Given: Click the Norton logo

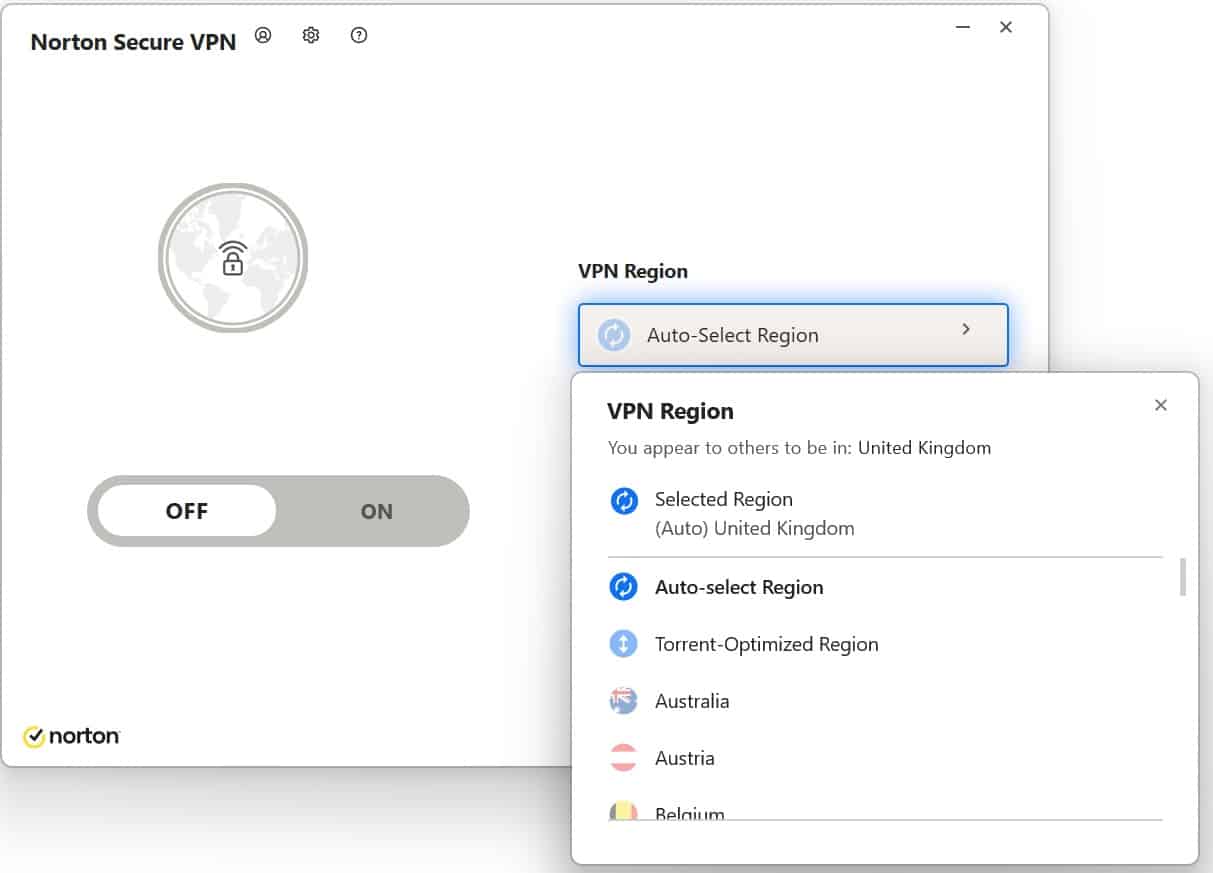Looking at the screenshot, I should (72, 736).
